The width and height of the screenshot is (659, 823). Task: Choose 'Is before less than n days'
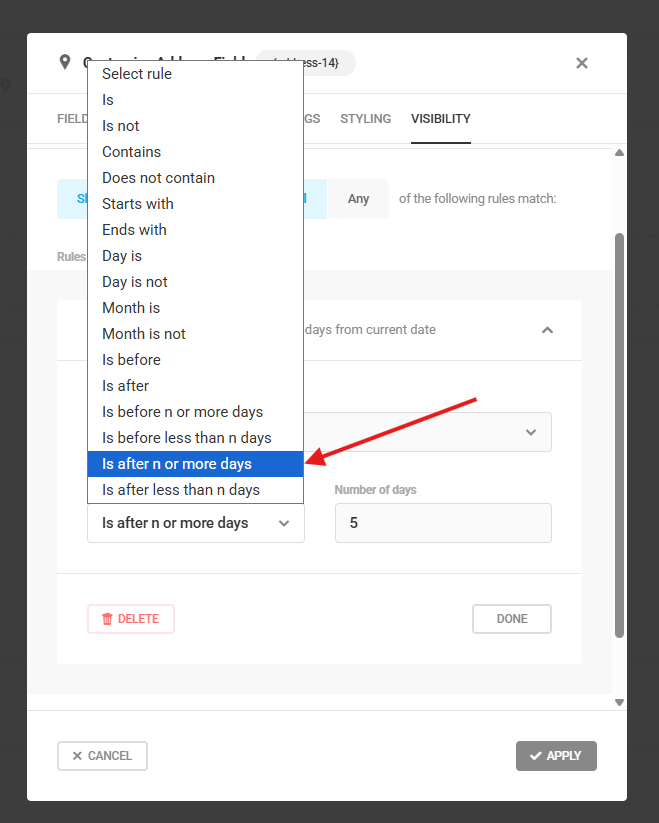(x=195, y=438)
